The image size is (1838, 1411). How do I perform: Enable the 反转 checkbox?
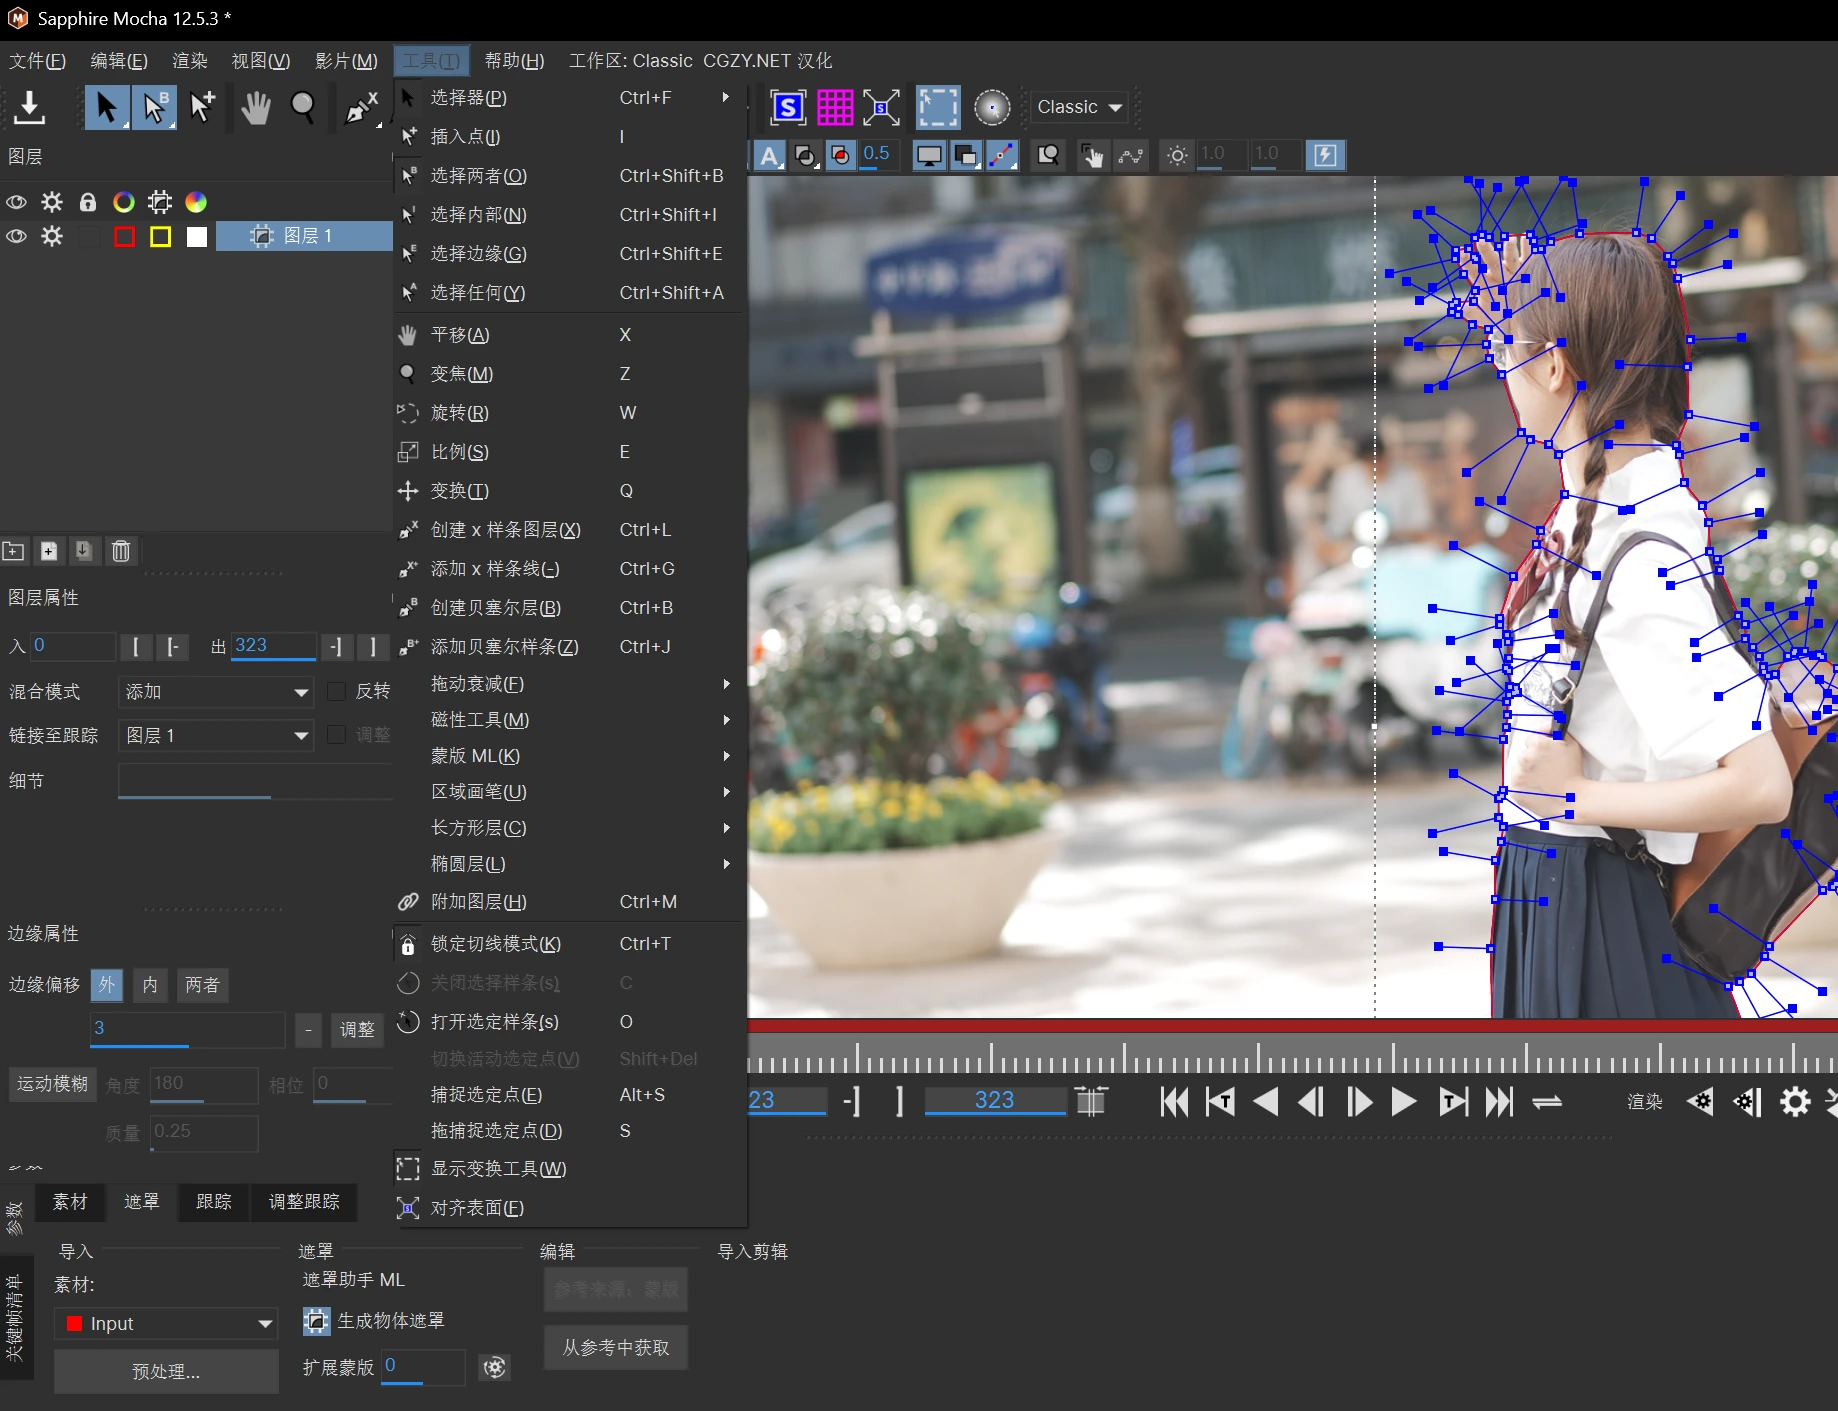pyautogui.click(x=337, y=691)
